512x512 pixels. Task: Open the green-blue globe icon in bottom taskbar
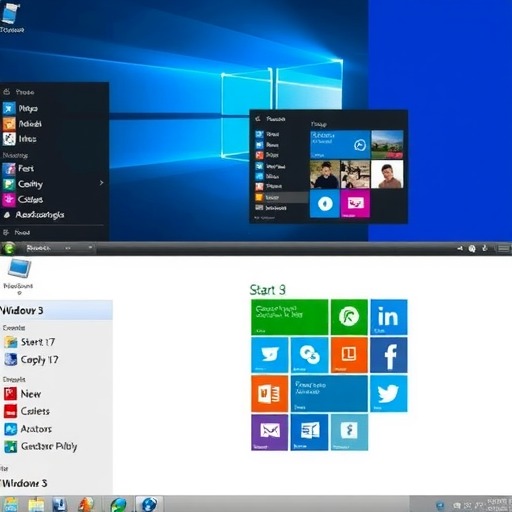tap(118, 505)
